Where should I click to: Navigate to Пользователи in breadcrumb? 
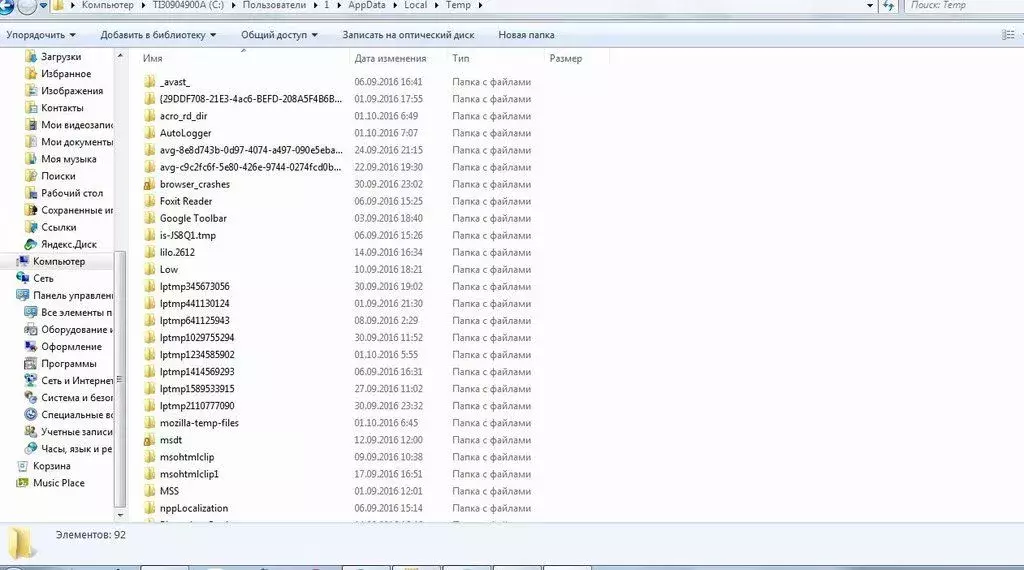click(x=274, y=5)
